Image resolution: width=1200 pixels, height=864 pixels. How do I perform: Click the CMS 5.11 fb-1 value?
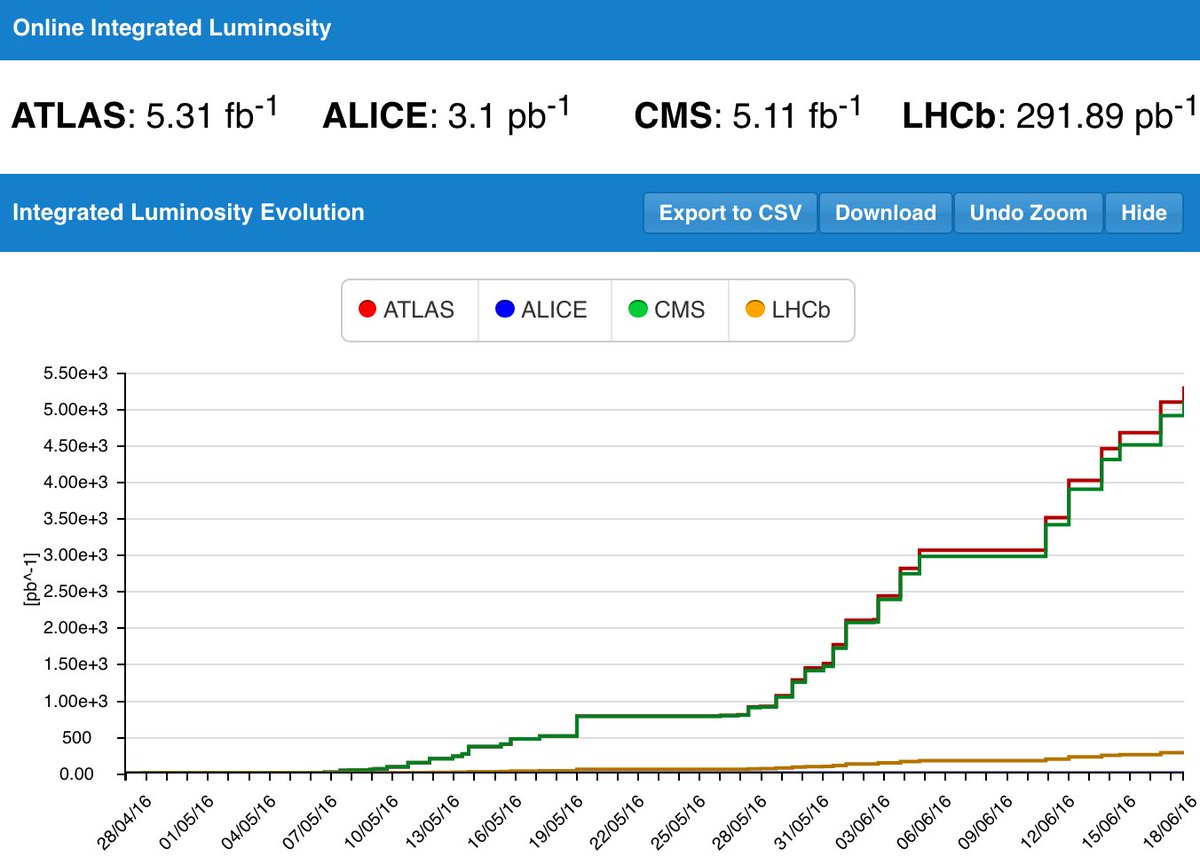click(x=747, y=114)
